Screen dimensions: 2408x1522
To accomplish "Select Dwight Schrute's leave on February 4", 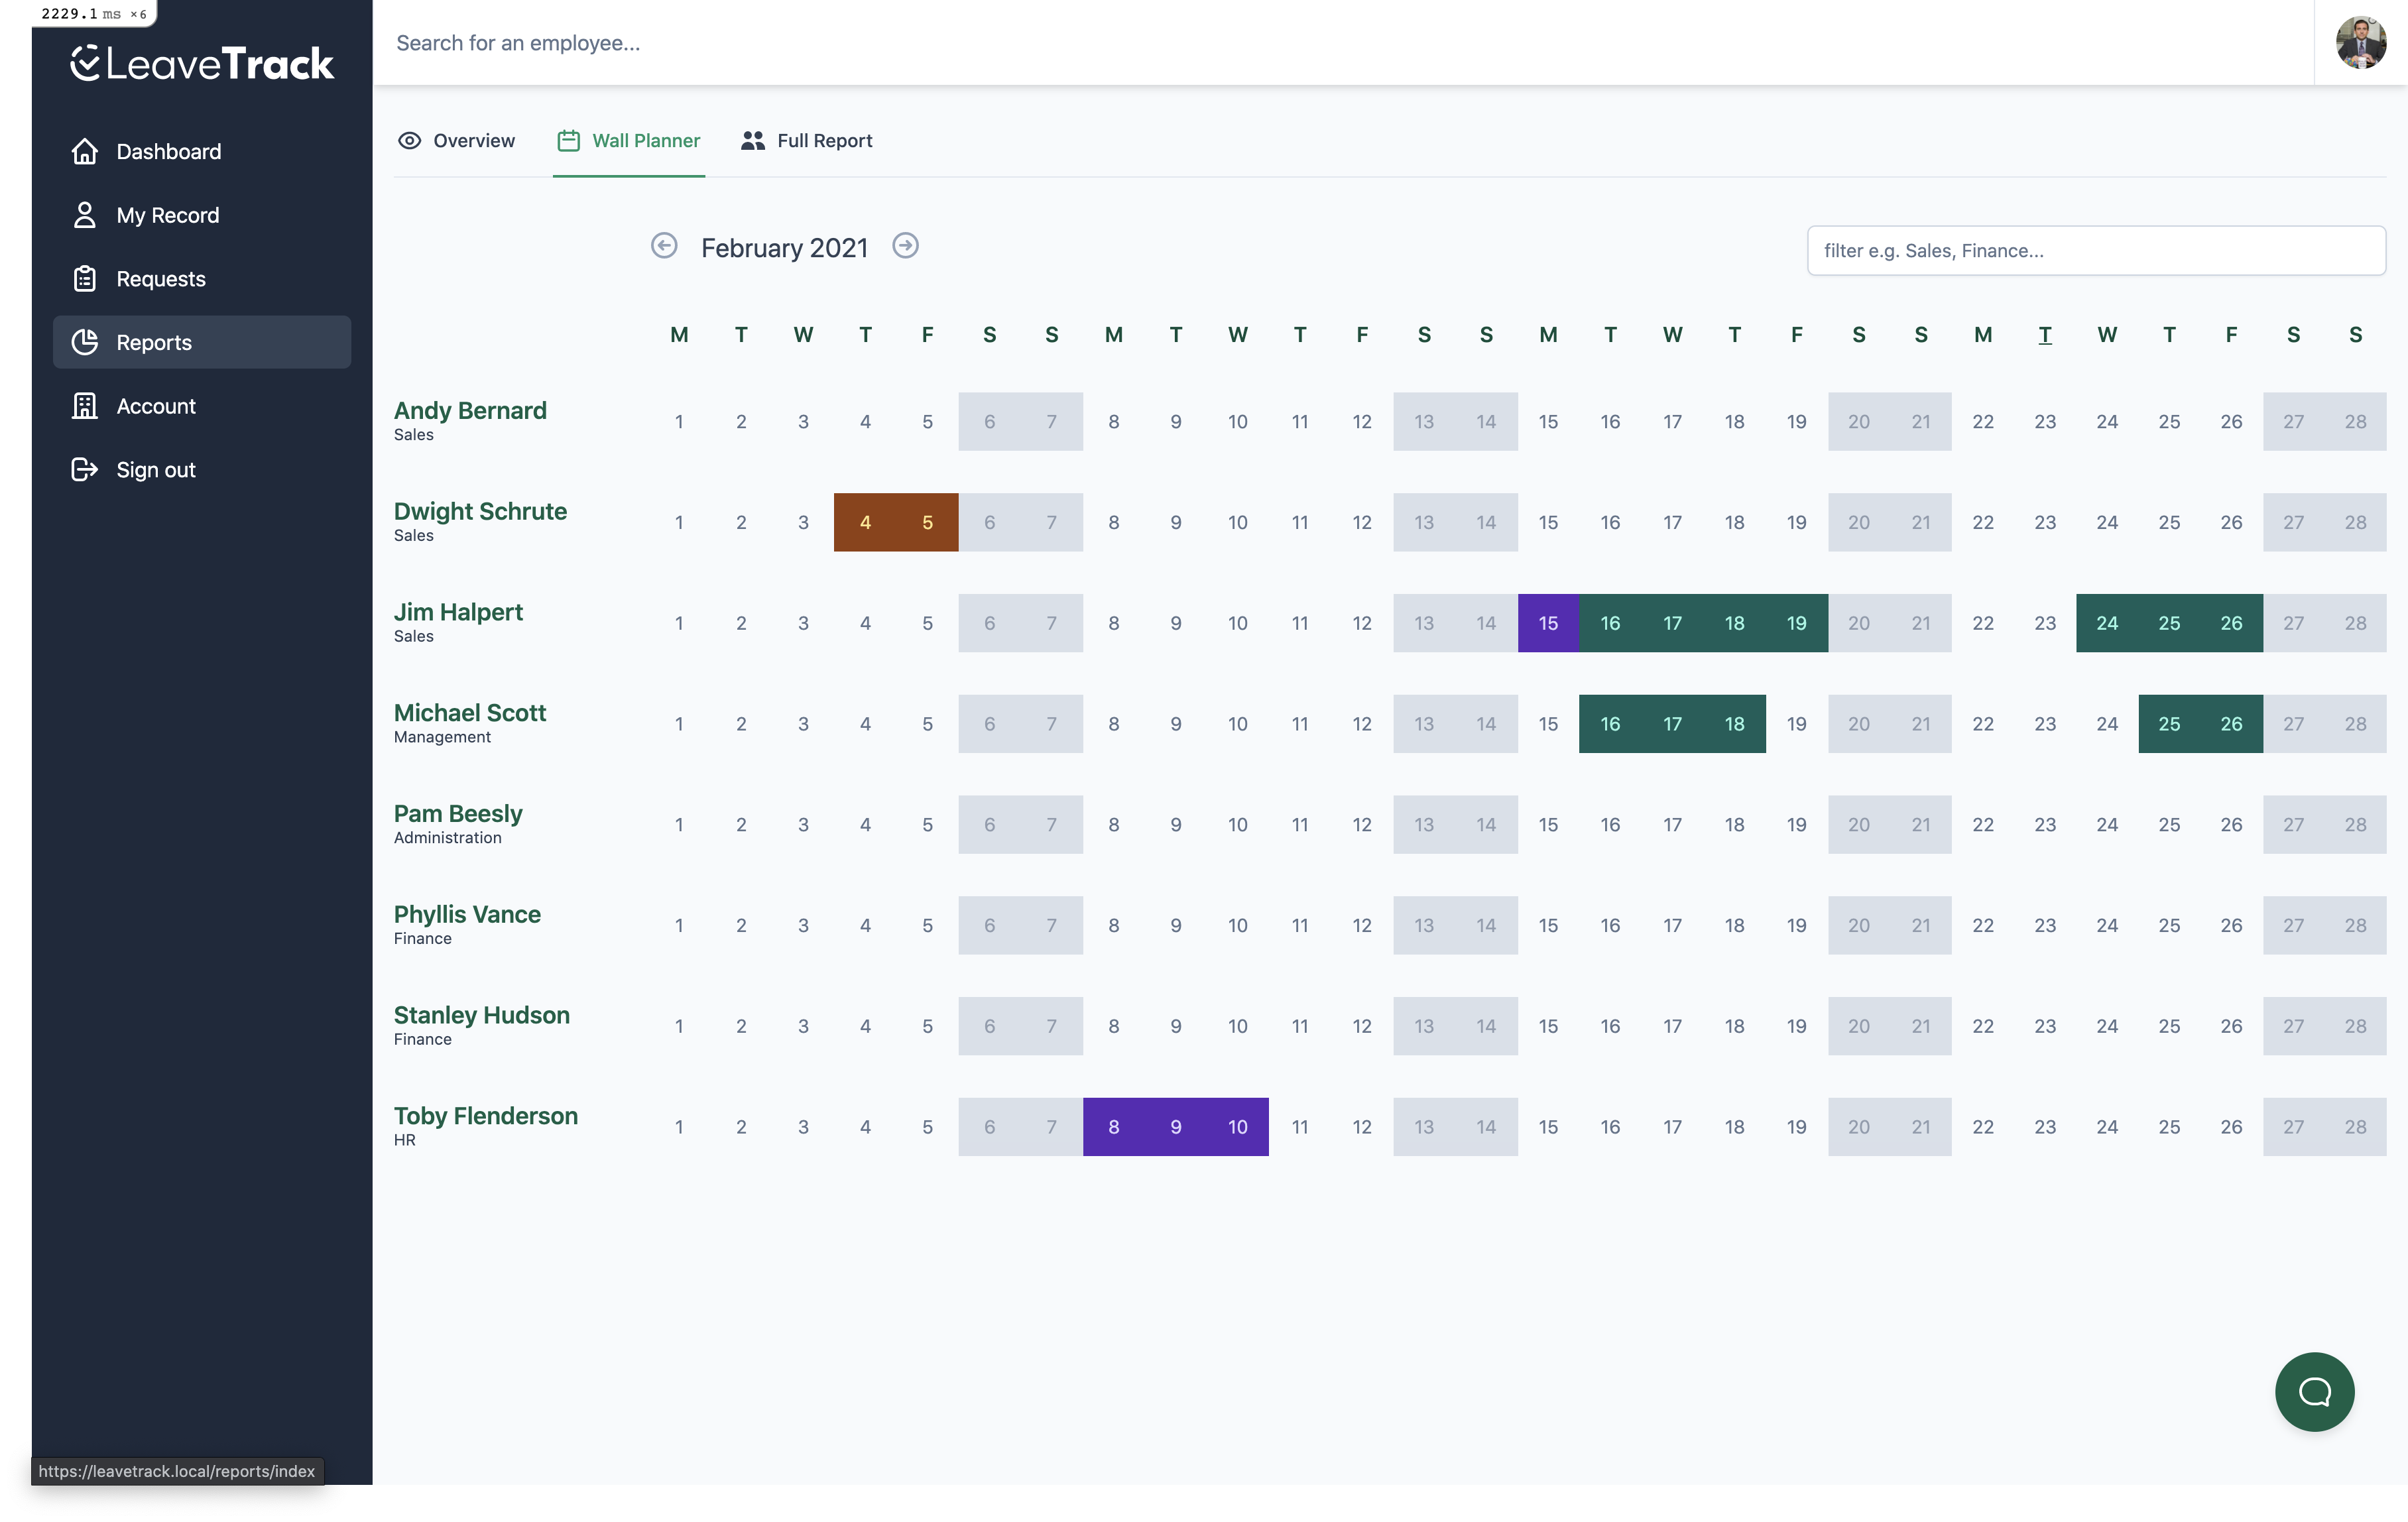I will pyautogui.click(x=865, y=522).
